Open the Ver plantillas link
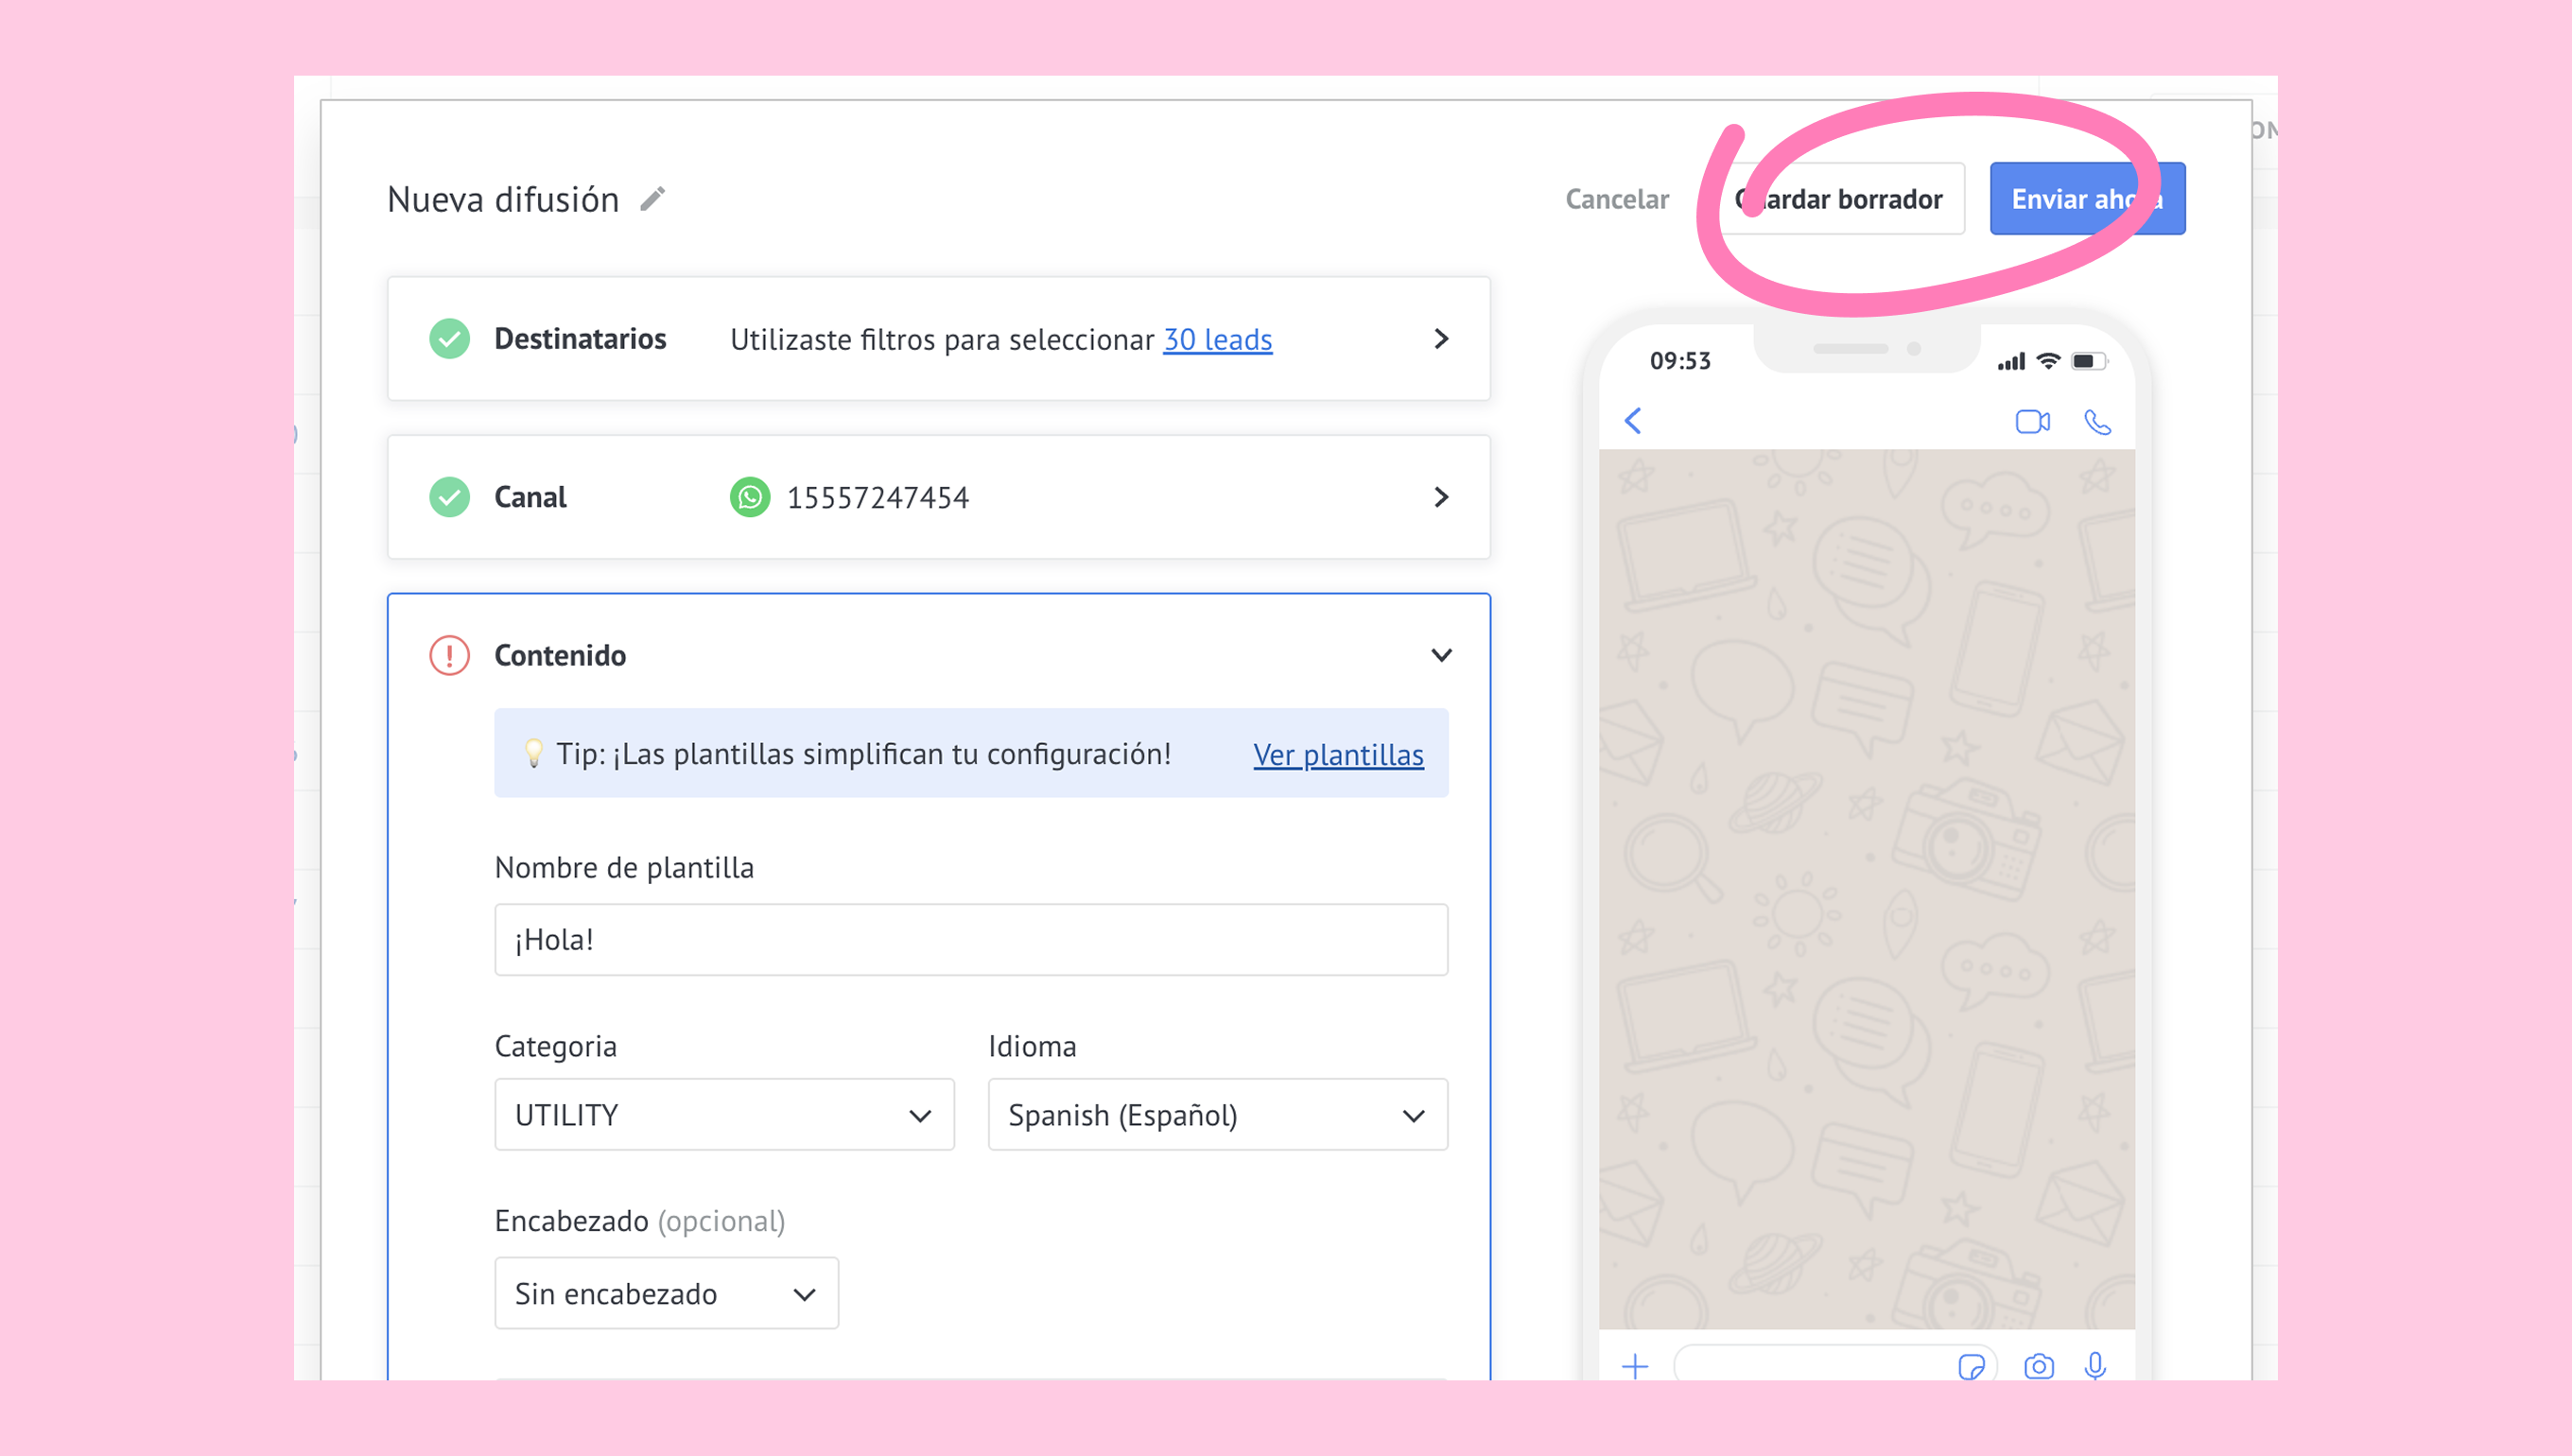The image size is (2572, 1456). 1338,754
